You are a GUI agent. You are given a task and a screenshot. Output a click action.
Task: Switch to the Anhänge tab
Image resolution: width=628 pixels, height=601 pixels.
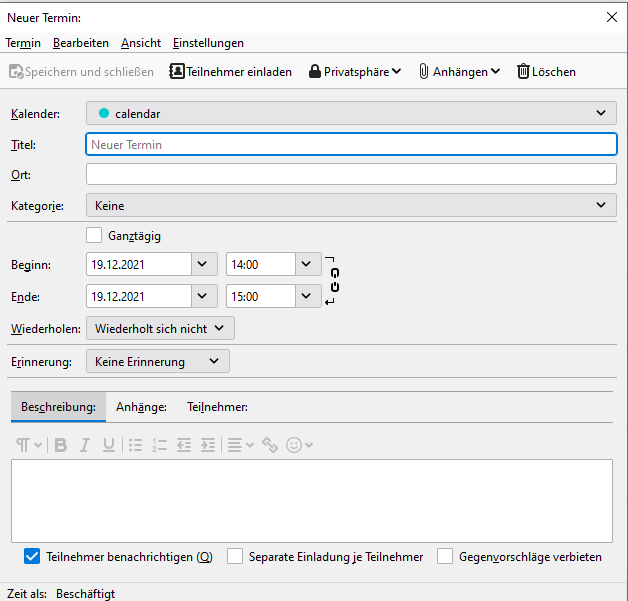141,407
